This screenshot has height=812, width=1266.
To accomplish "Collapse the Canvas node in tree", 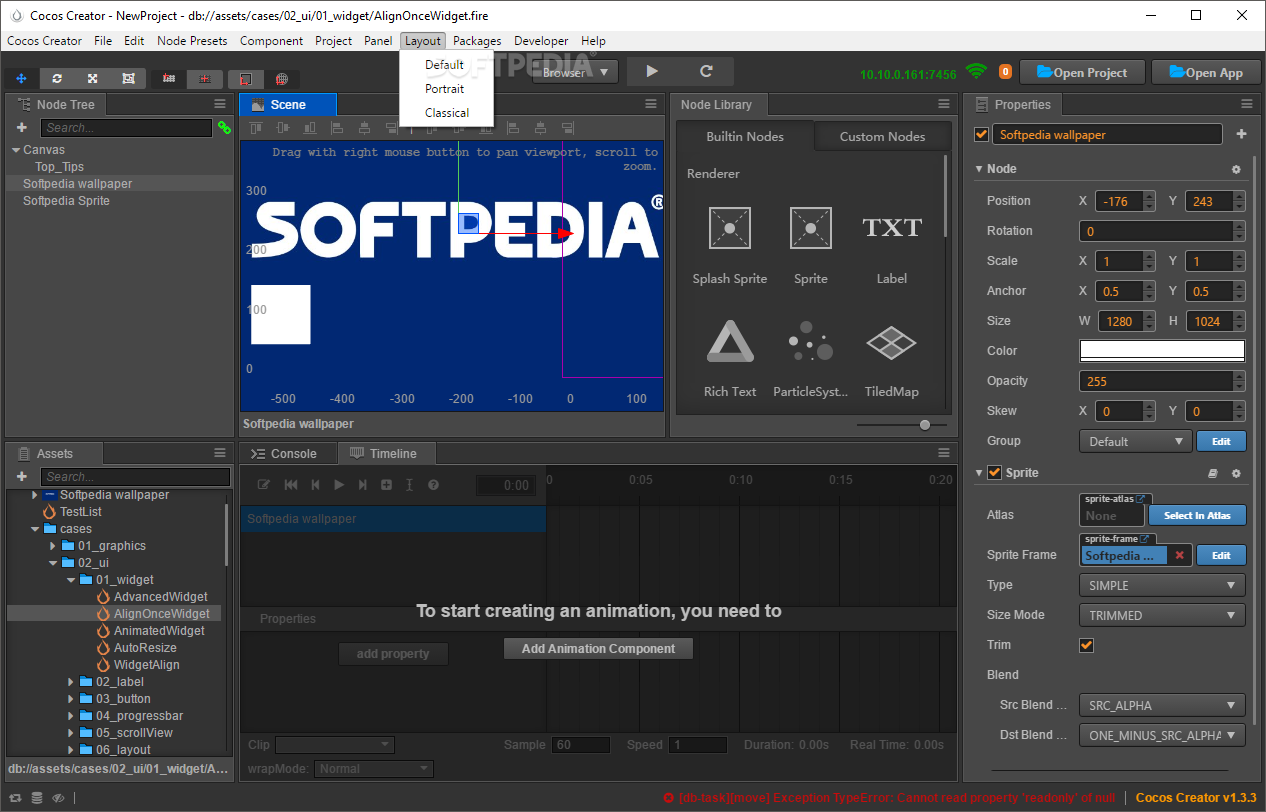I will point(16,150).
